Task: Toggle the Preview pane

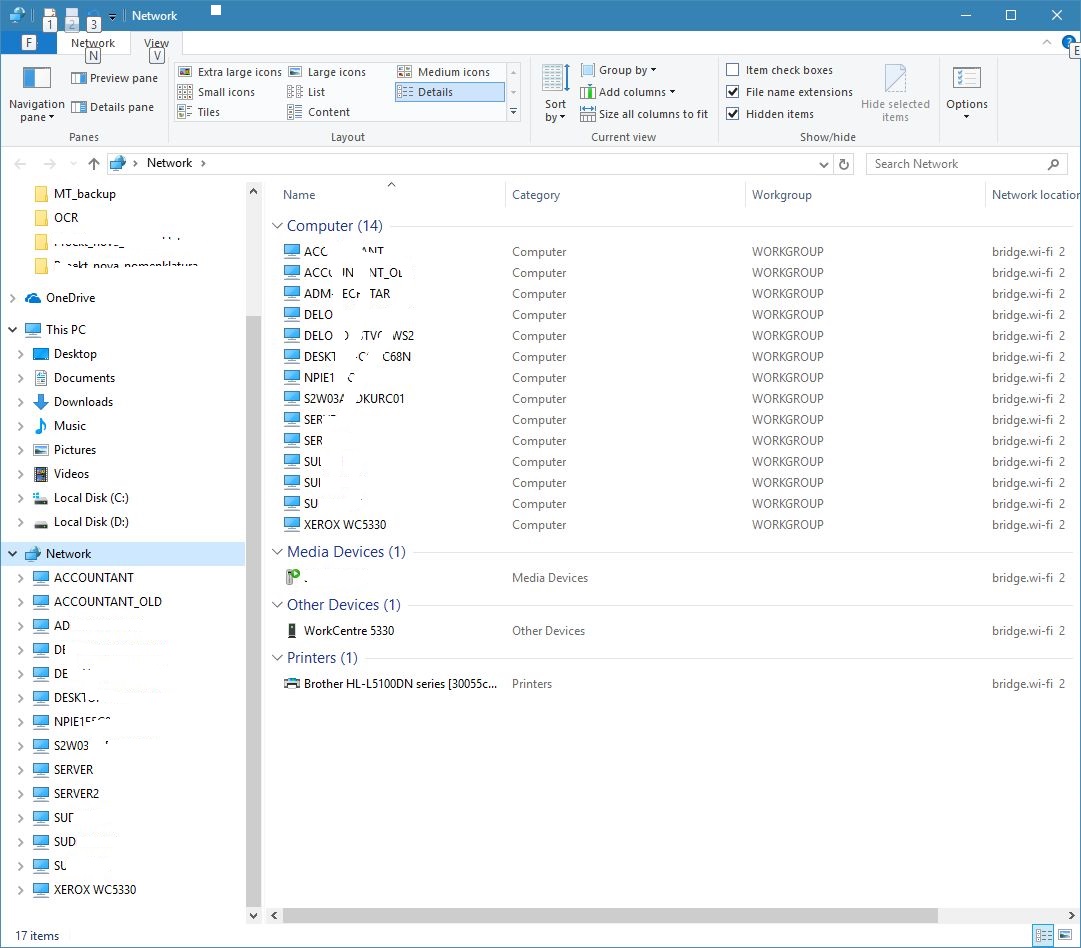Action: (x=114, y=78)
